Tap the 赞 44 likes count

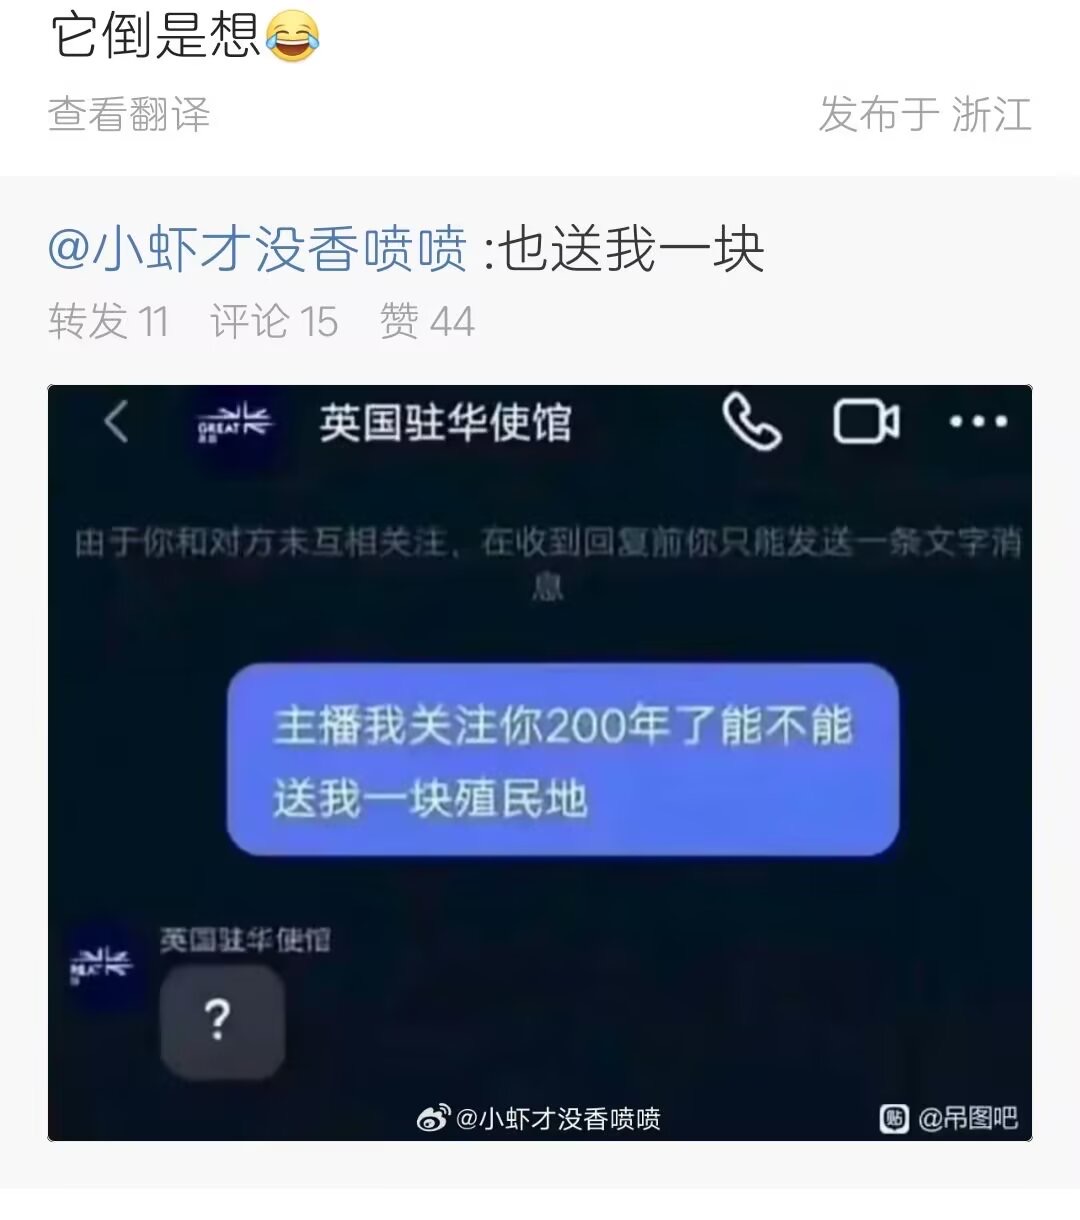point(427,322)
